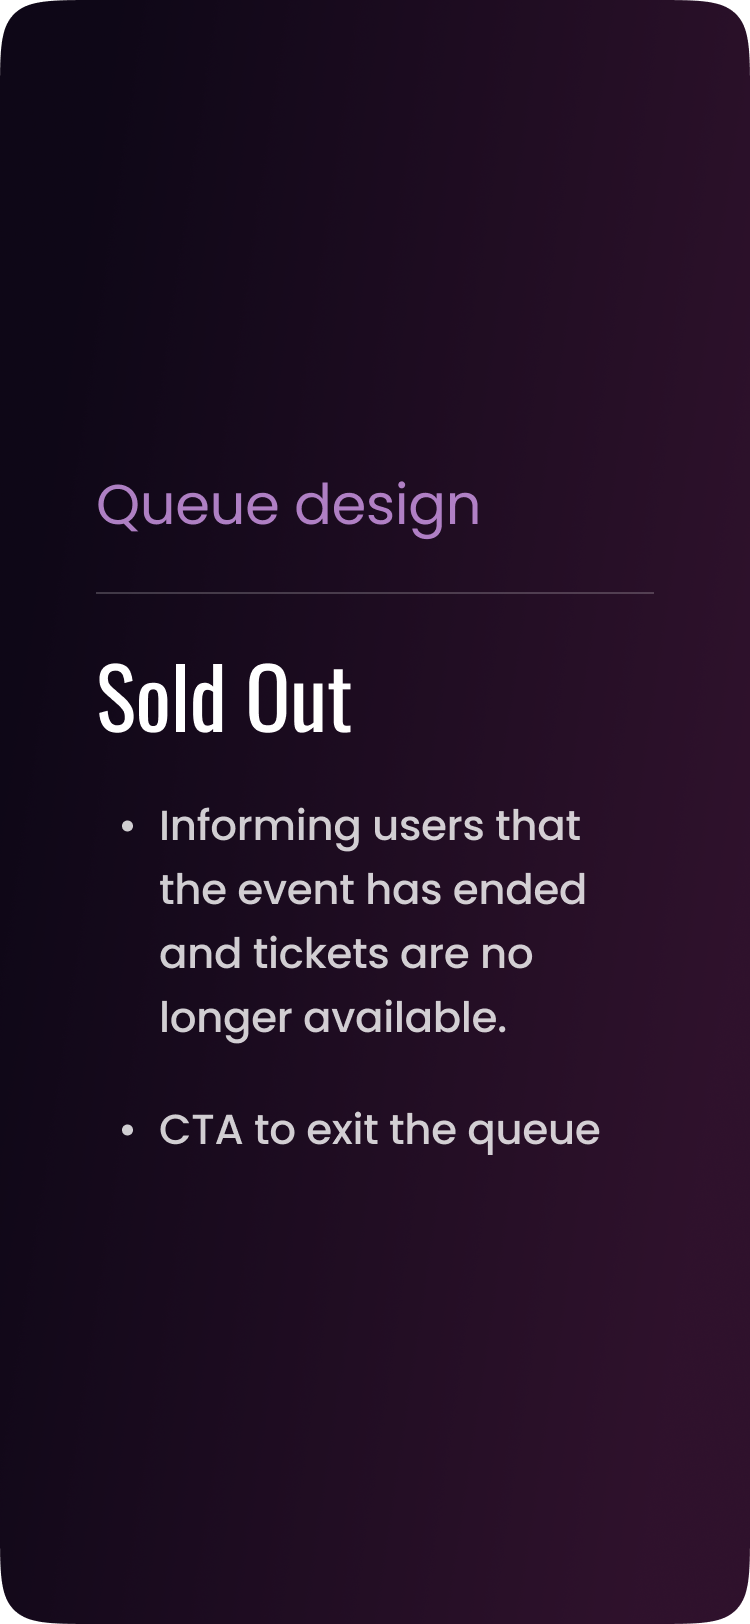Click the line "longer available."
This screenshot has width=750, height=1624.
(333, 1018)
